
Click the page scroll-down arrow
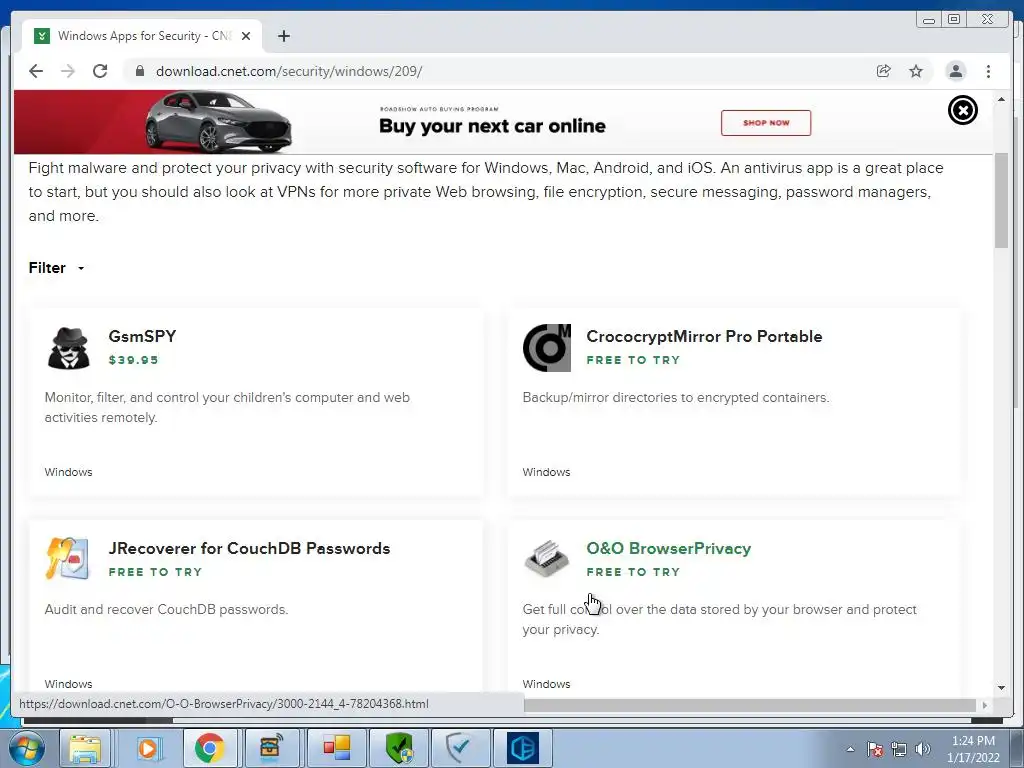(1001, 688)
